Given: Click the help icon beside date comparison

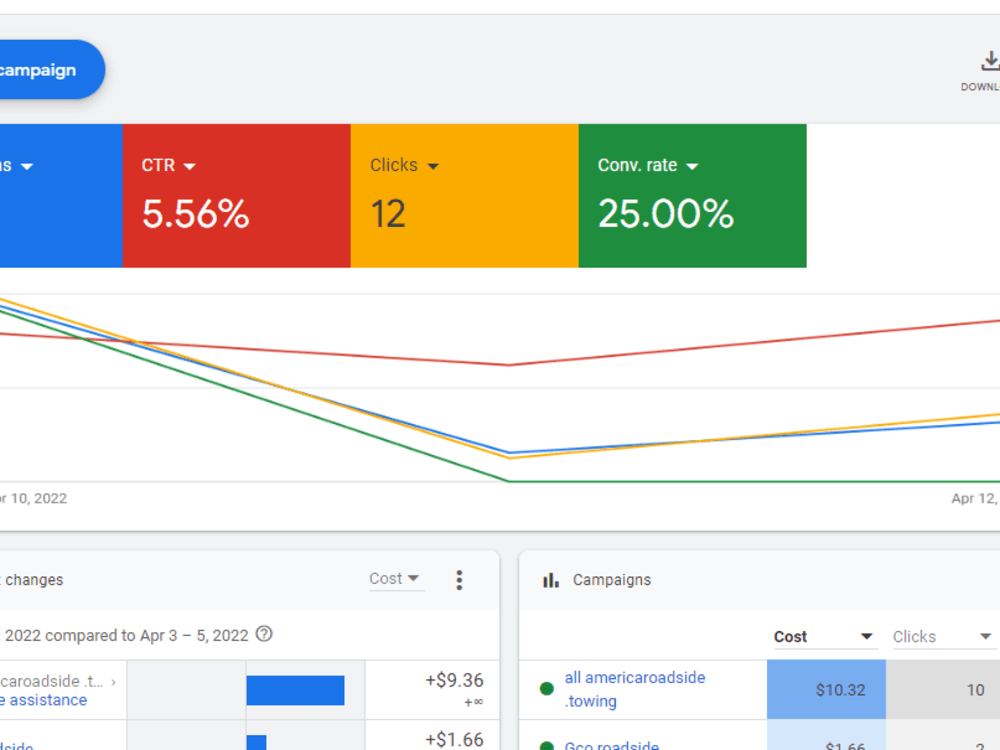Looking at the screenshot, I should 264,634.
